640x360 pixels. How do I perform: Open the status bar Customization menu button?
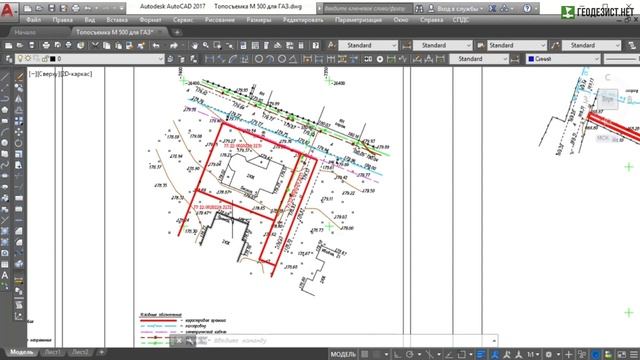click(x=634, y=354)
